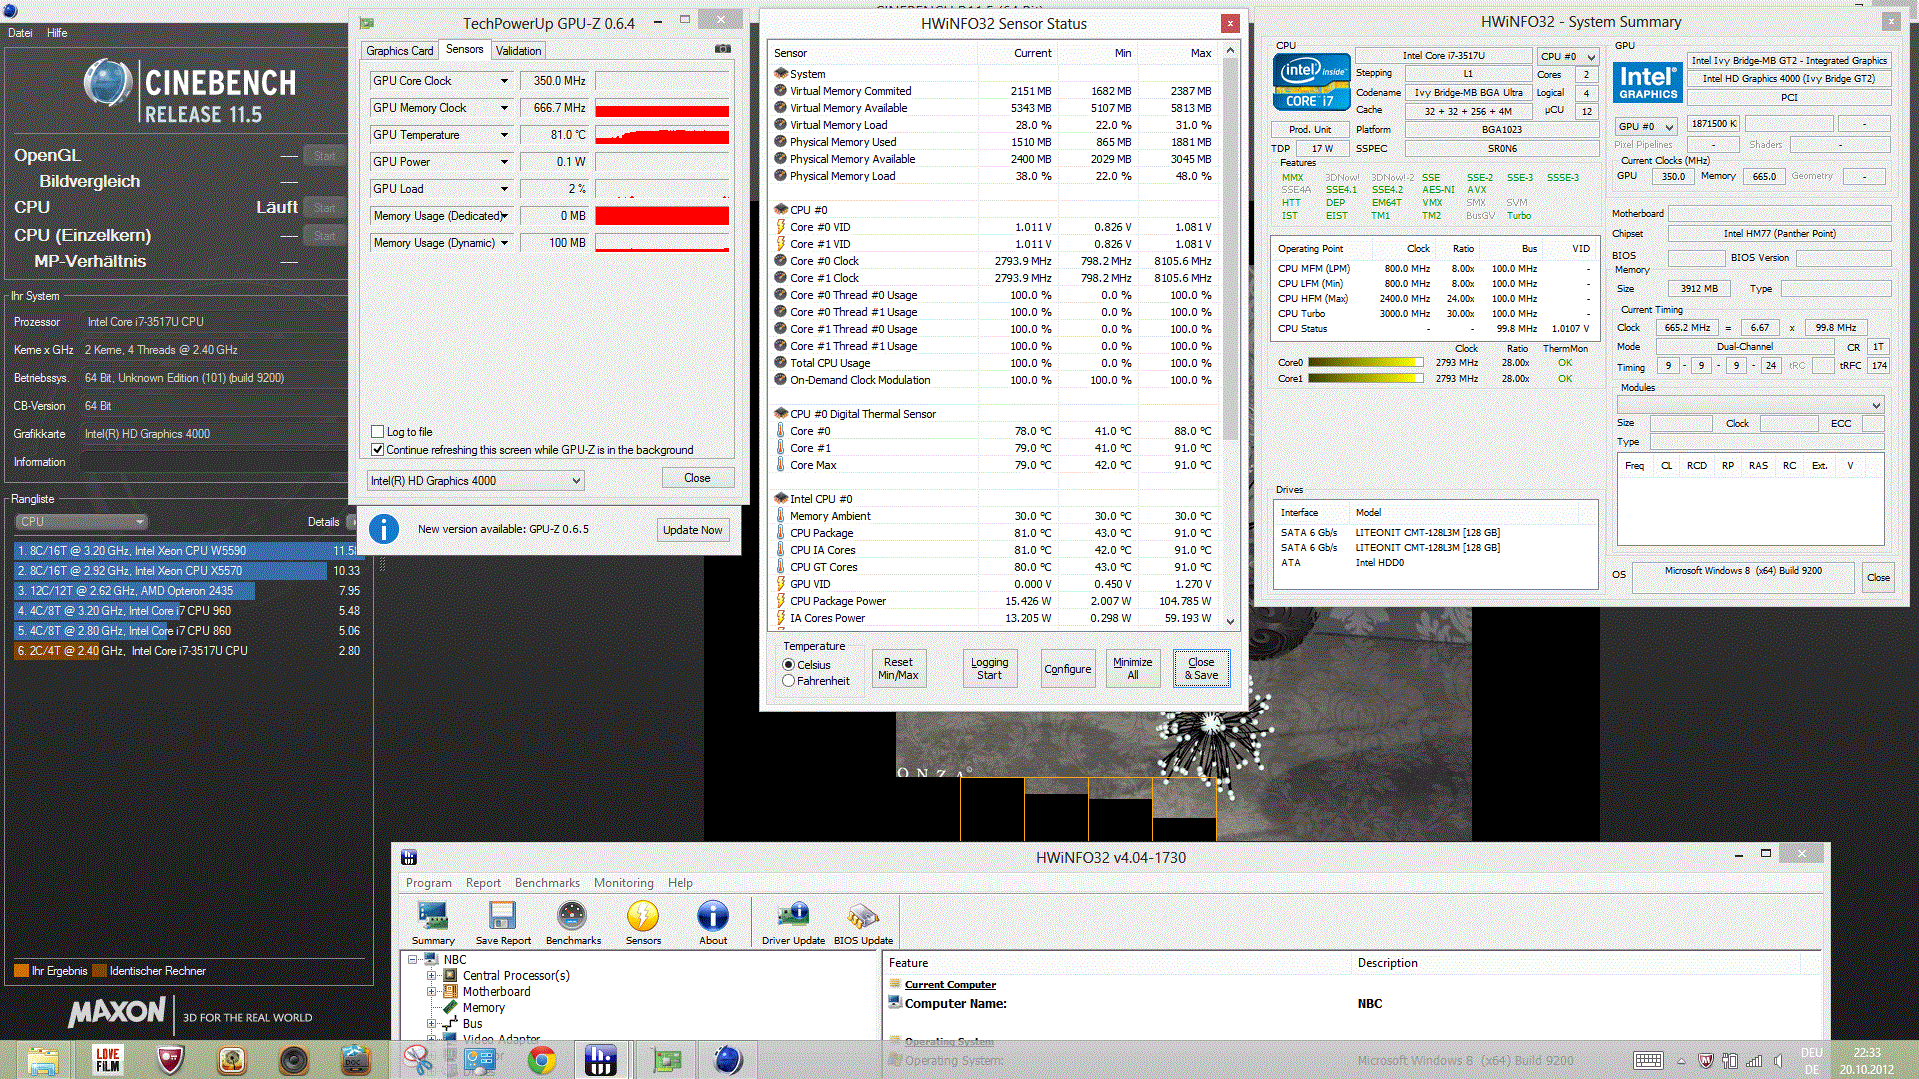The width and height of the screenshot is (1919, 1079).
Task: Open the GPU #0 selector dropdown
Action: [x=1645, y=127]
